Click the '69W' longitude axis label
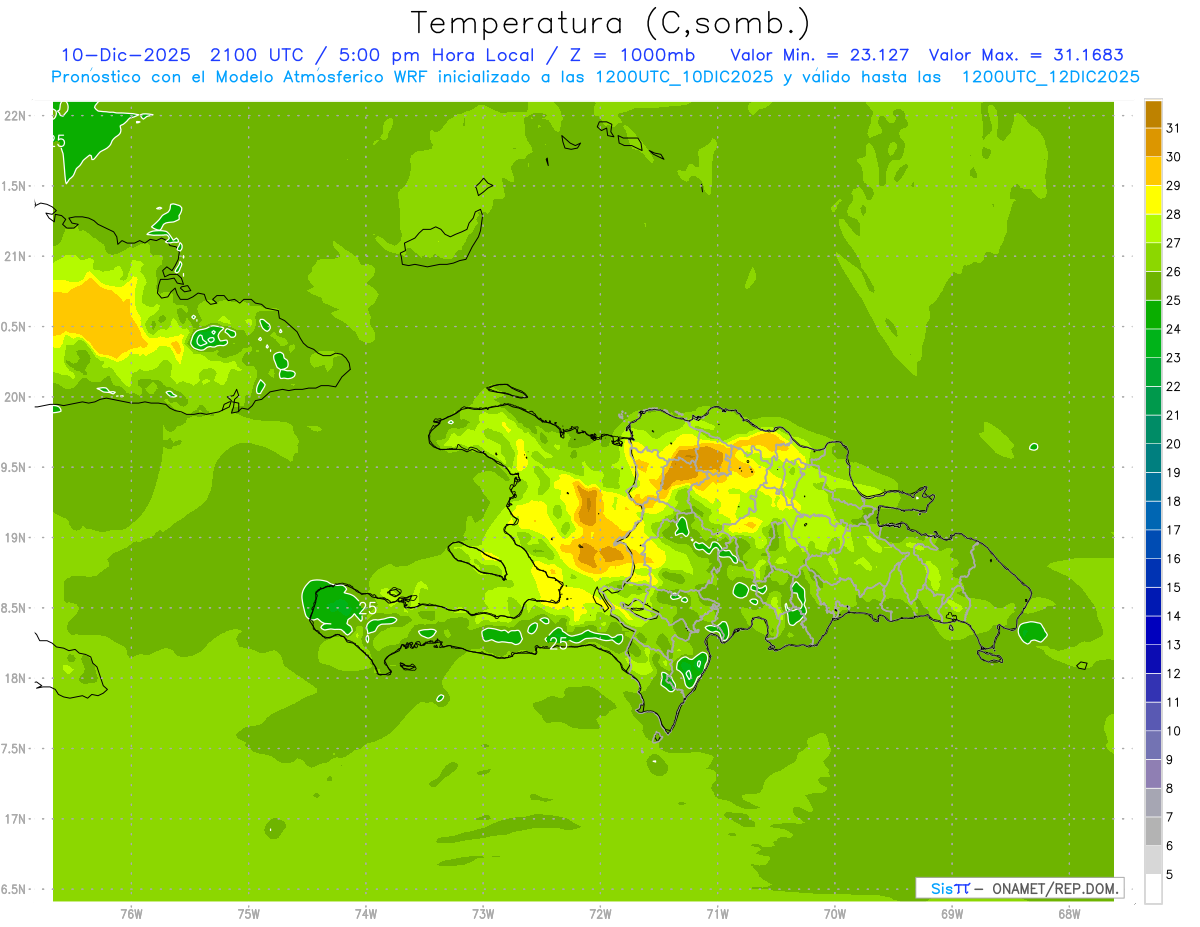 coord(952,914)
